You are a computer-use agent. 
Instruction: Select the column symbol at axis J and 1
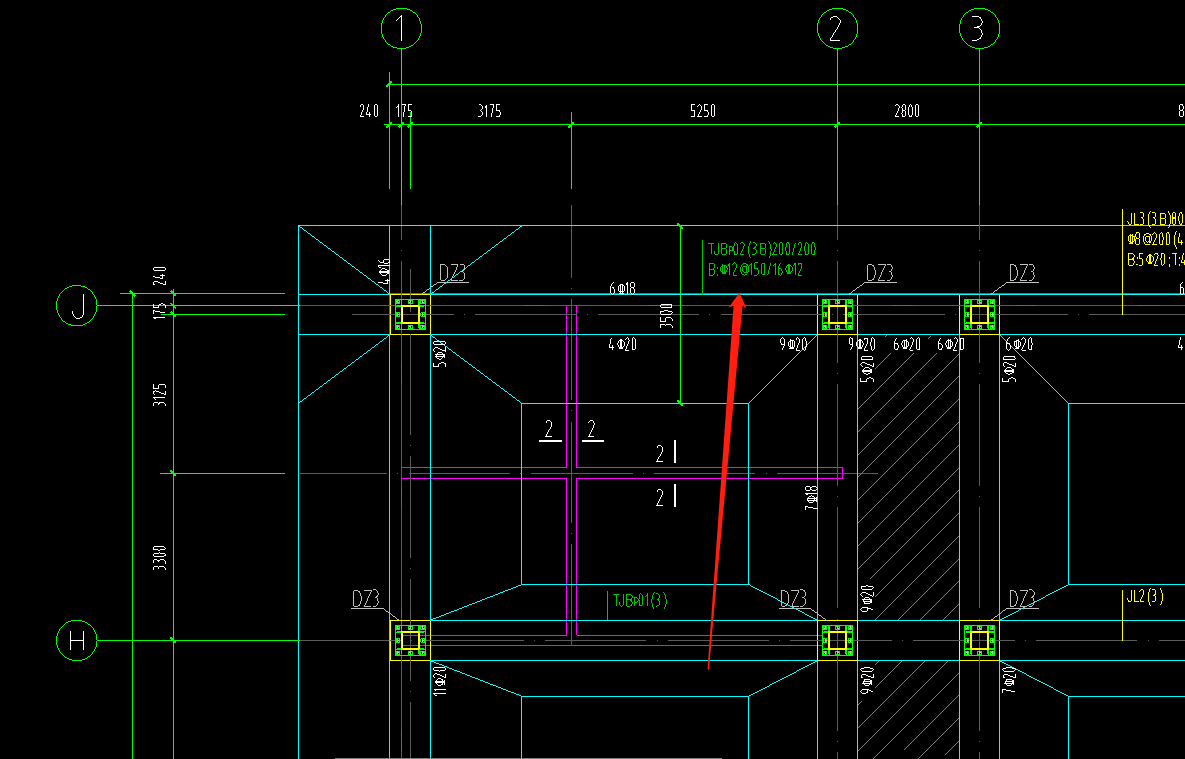click(x=410, y=314)
